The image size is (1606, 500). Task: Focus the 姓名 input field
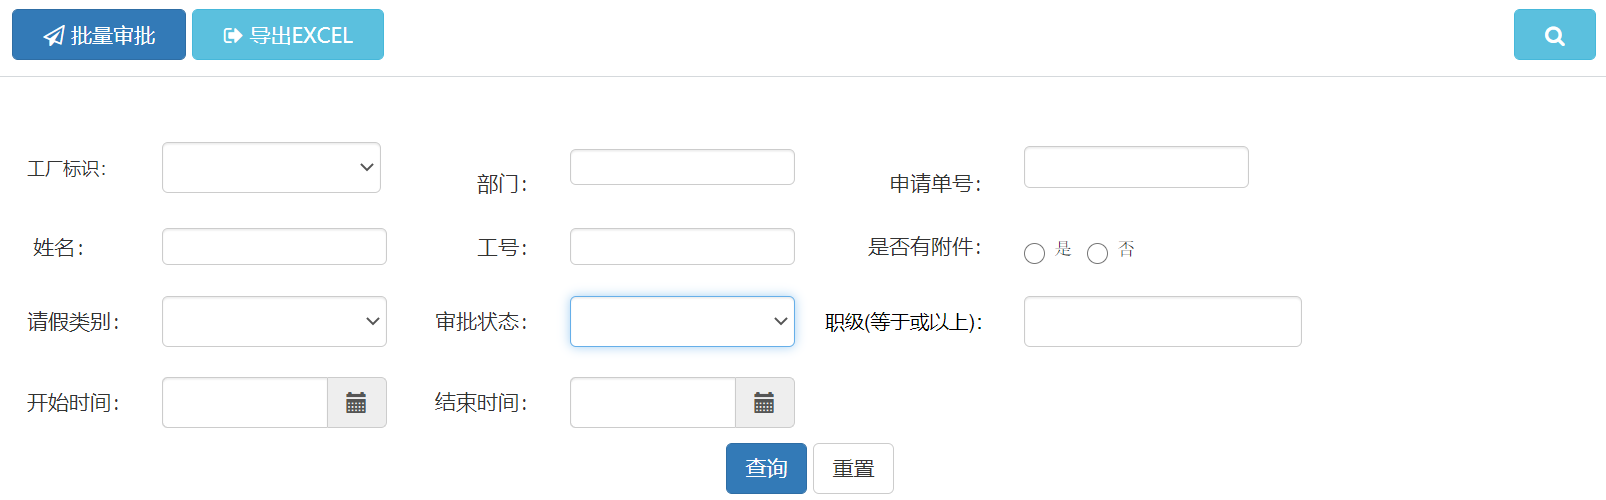click(x=274, y=247)
